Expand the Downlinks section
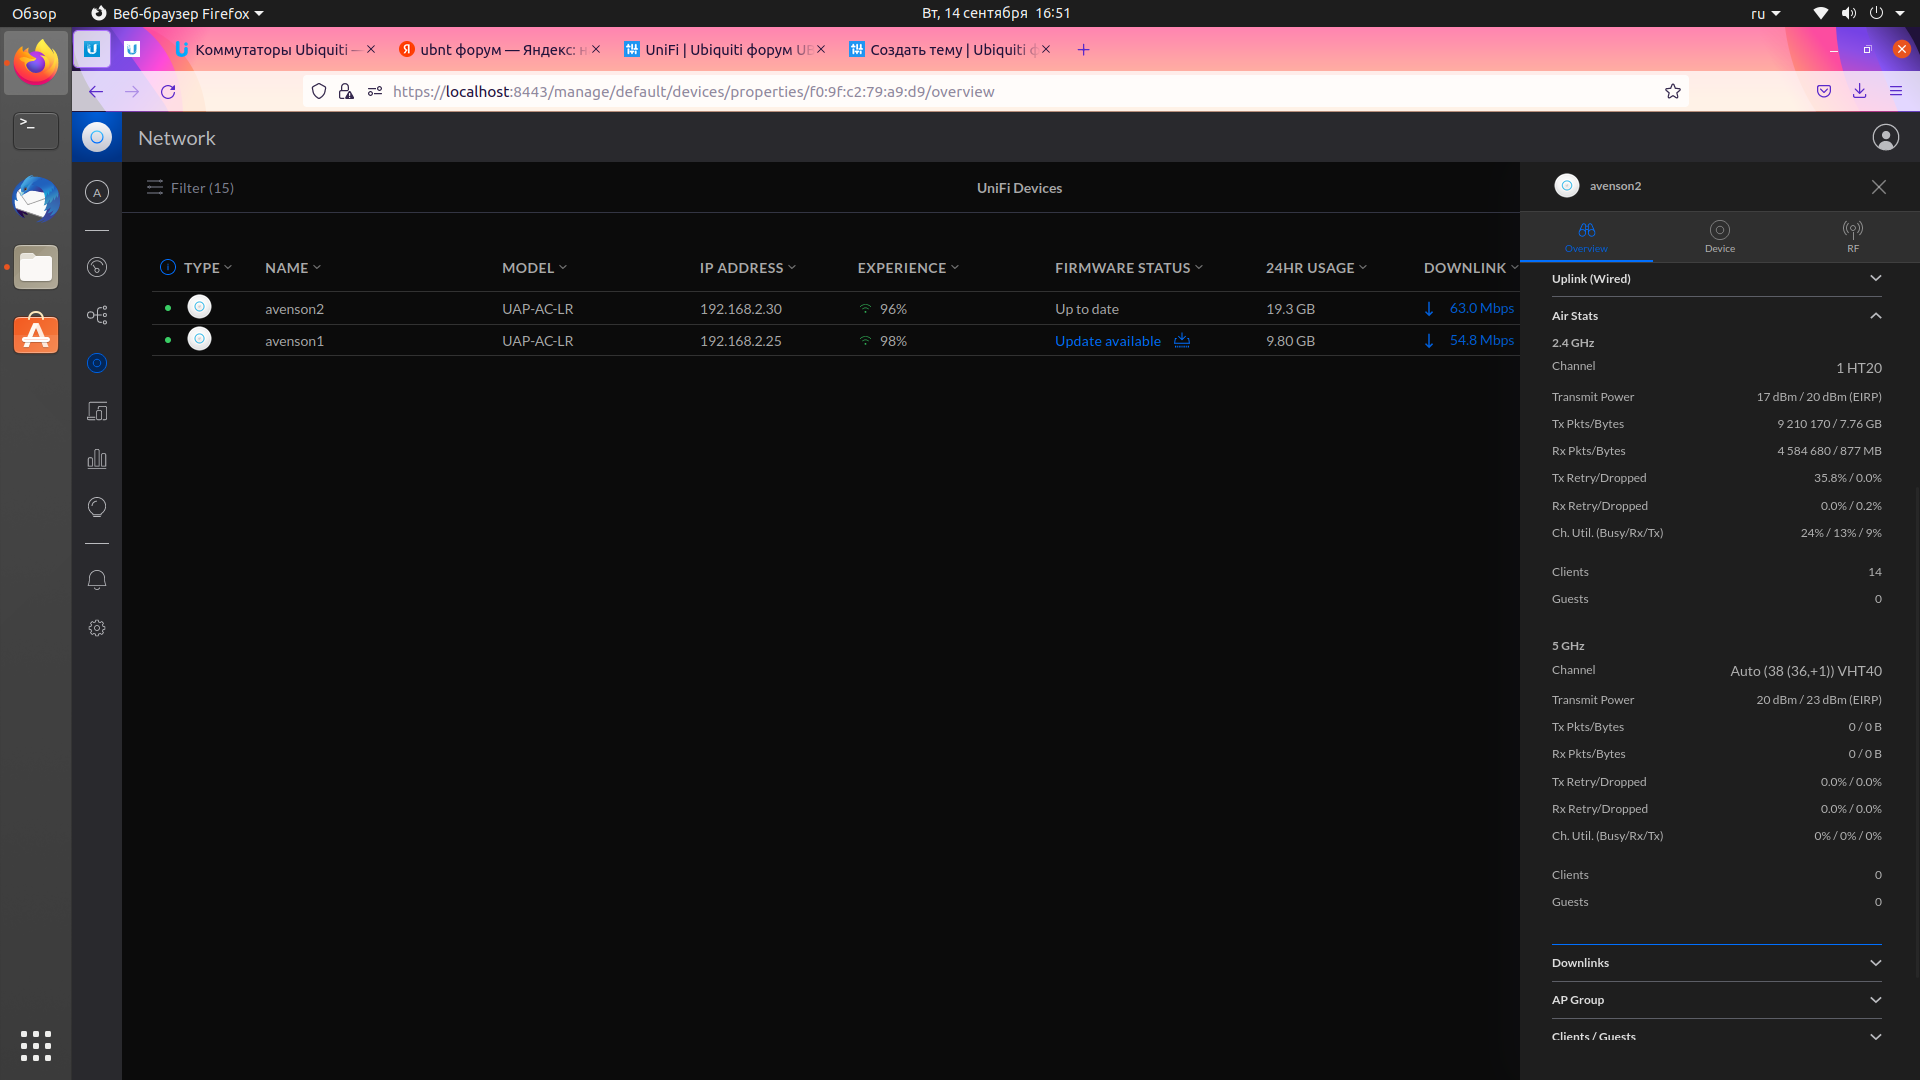 click(1717, 963)
